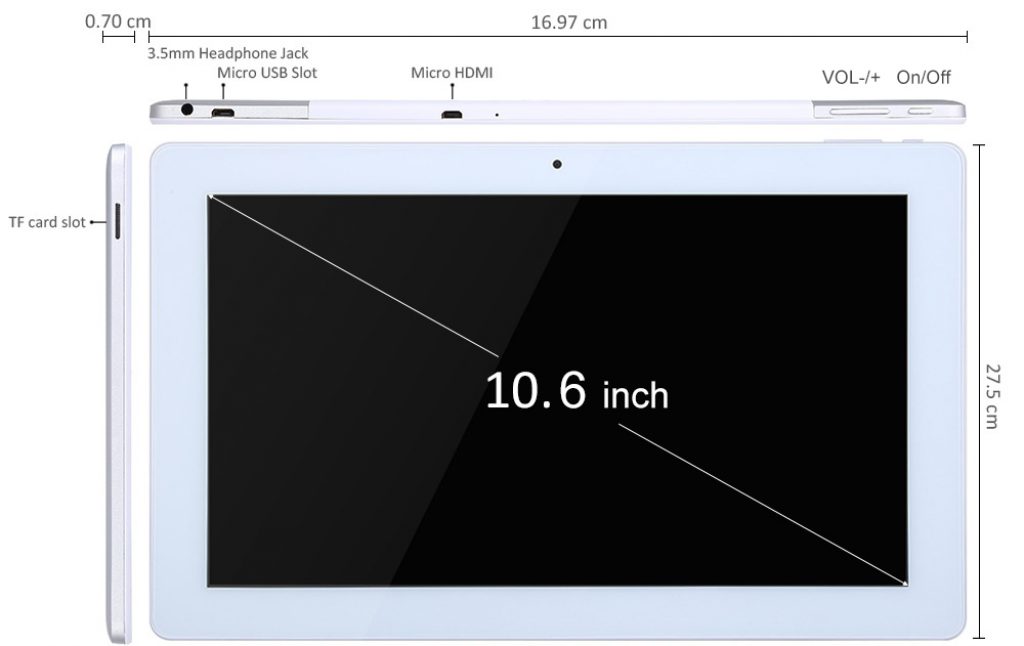
Task: Select the "Micro HDMI" label text
Action: (452, 73)
